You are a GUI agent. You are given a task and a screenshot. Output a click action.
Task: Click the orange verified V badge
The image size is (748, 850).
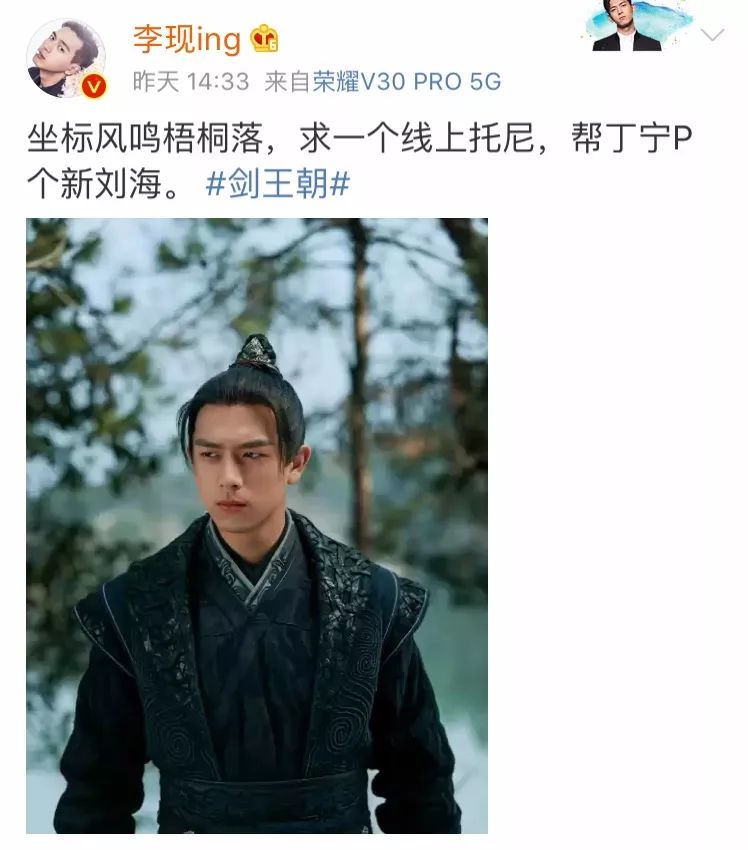tap(94, 86)
